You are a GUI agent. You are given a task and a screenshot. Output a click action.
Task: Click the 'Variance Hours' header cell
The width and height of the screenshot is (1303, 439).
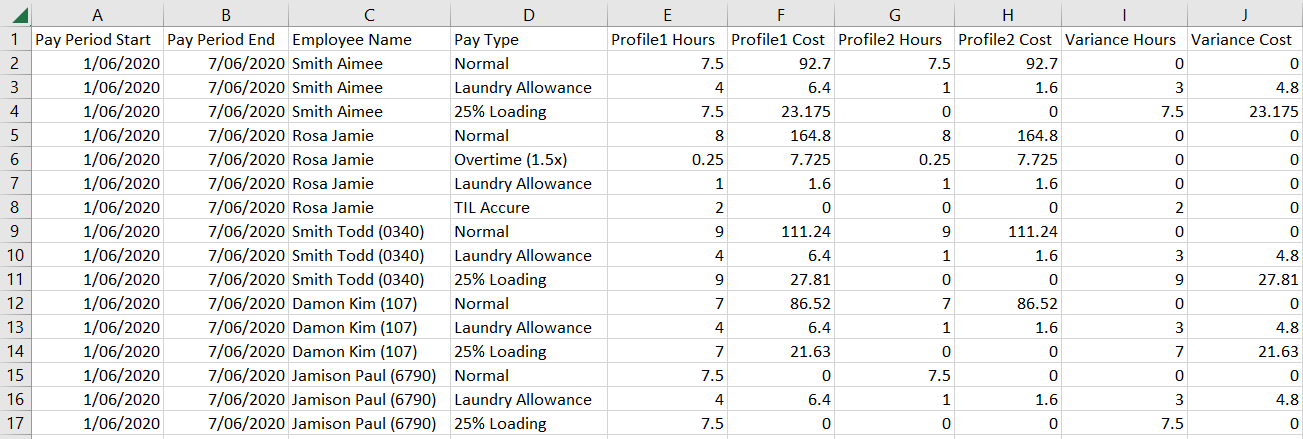tap(1123, 40)
